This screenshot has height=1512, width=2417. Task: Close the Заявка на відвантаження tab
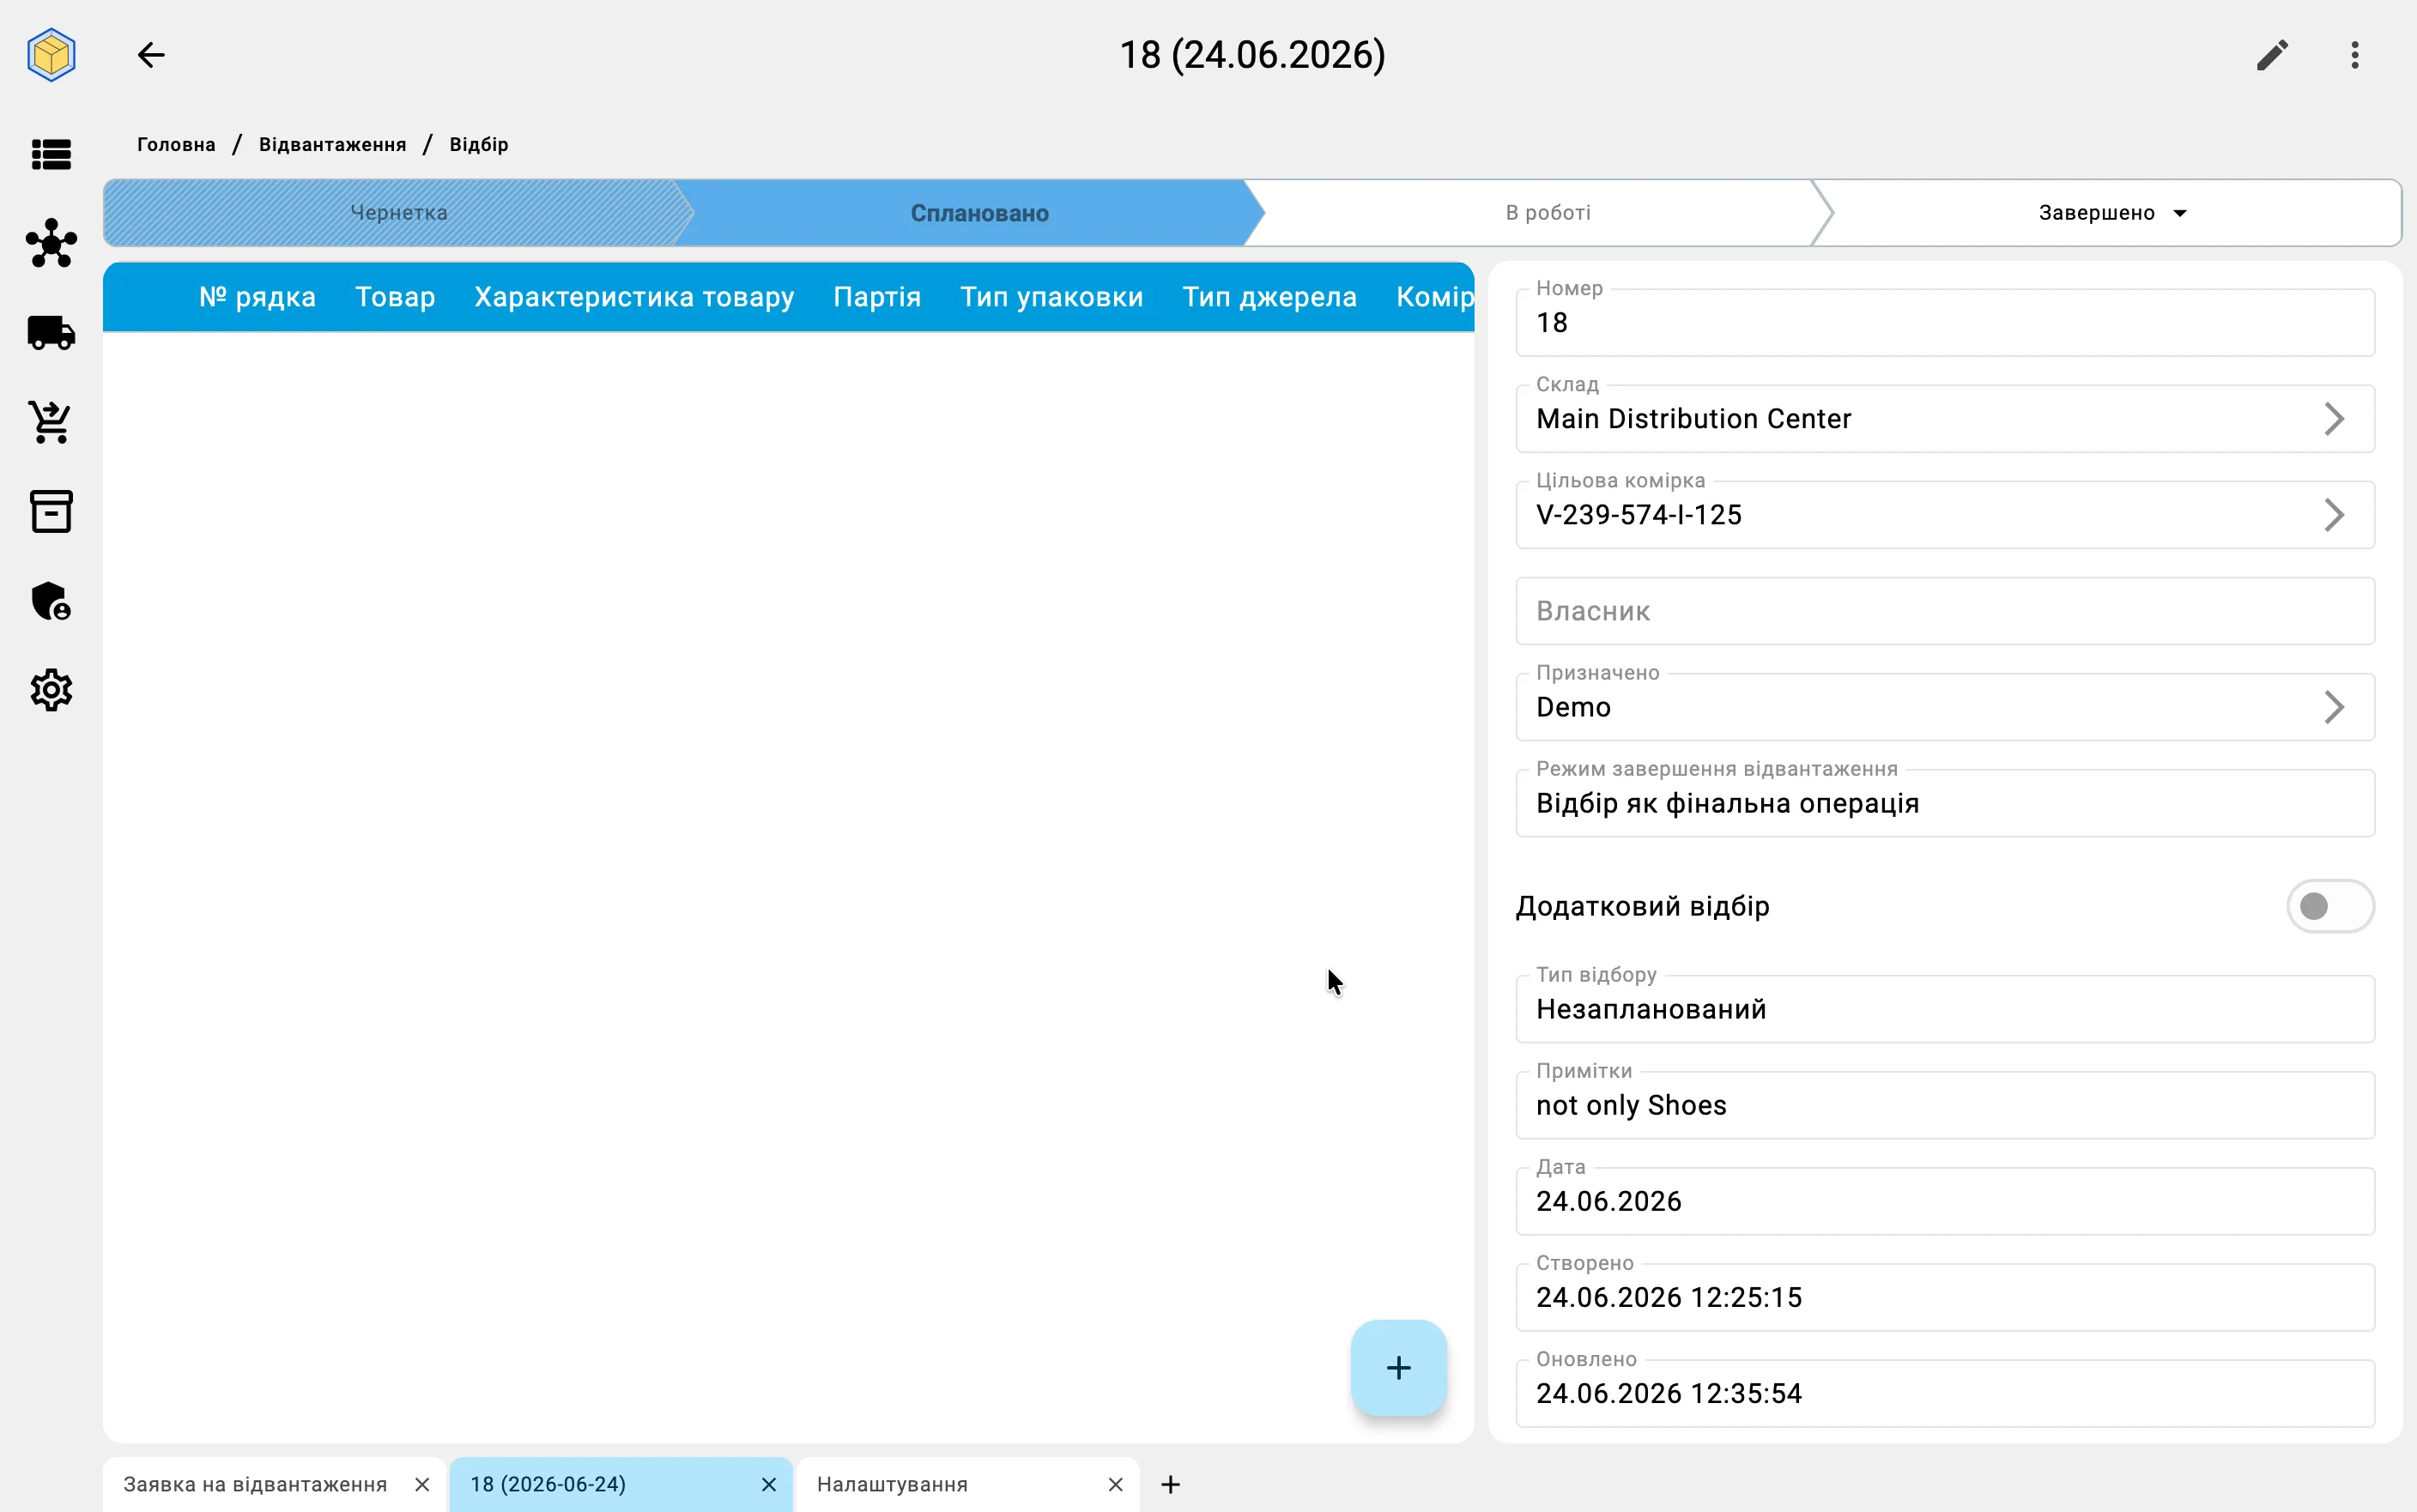[x=422, y=1484]
